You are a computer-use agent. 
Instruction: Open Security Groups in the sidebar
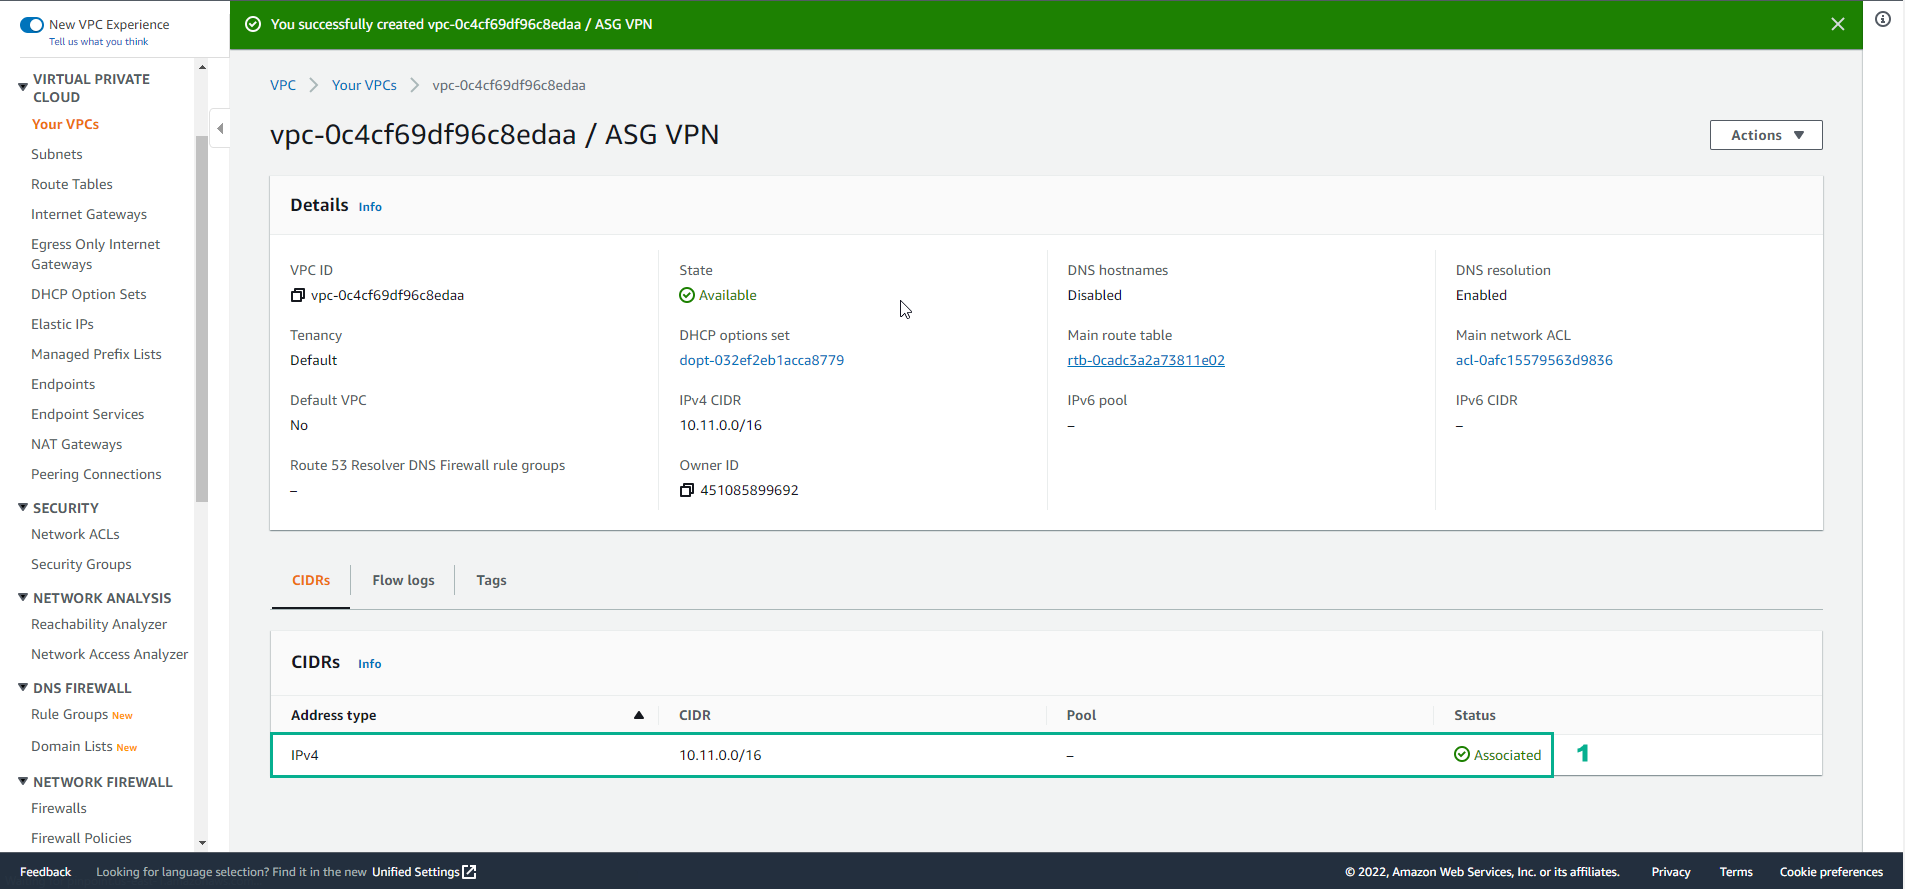click(x=81, y=564)
